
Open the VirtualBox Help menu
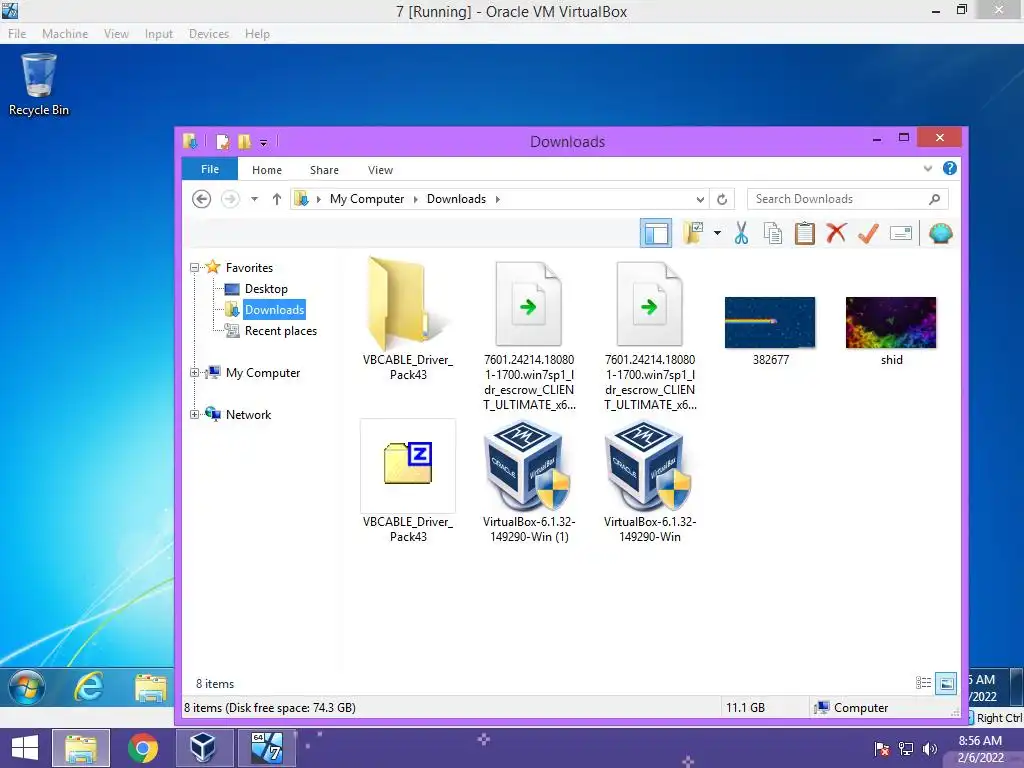pos(257,33)
